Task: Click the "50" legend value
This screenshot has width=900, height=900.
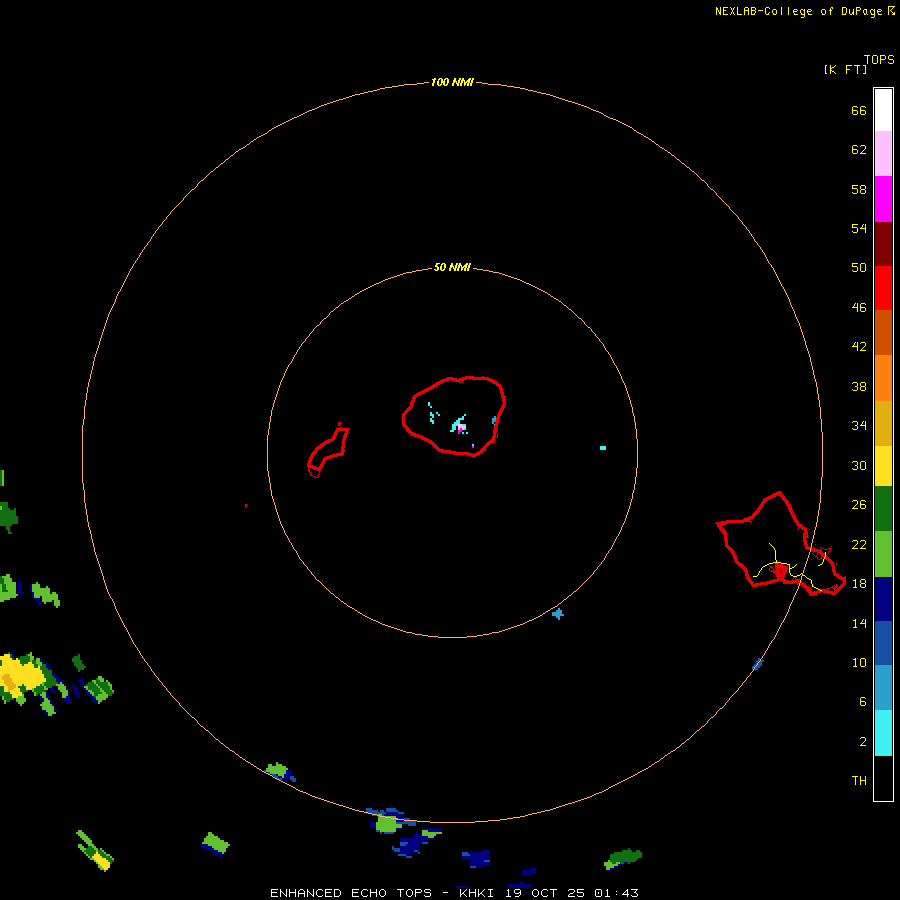Action: (859, 267)
